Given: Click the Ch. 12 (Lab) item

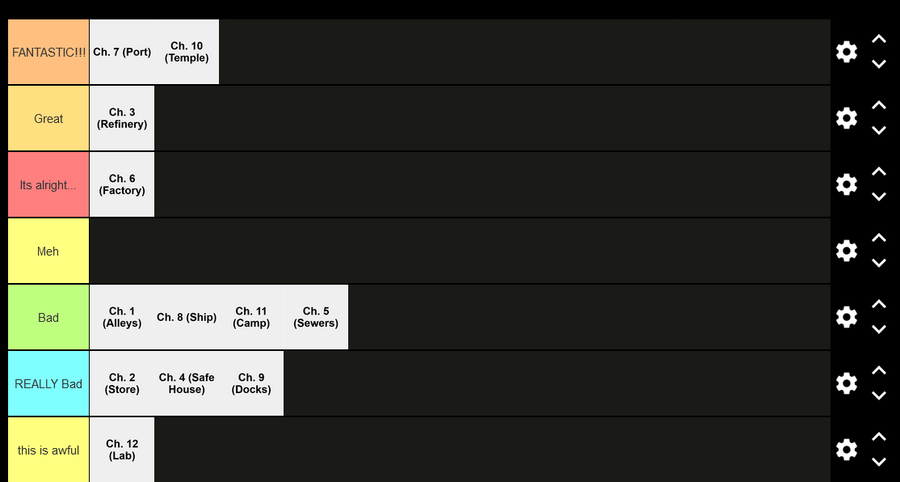Looking at the screenshot, I should (x=122, y=449).
